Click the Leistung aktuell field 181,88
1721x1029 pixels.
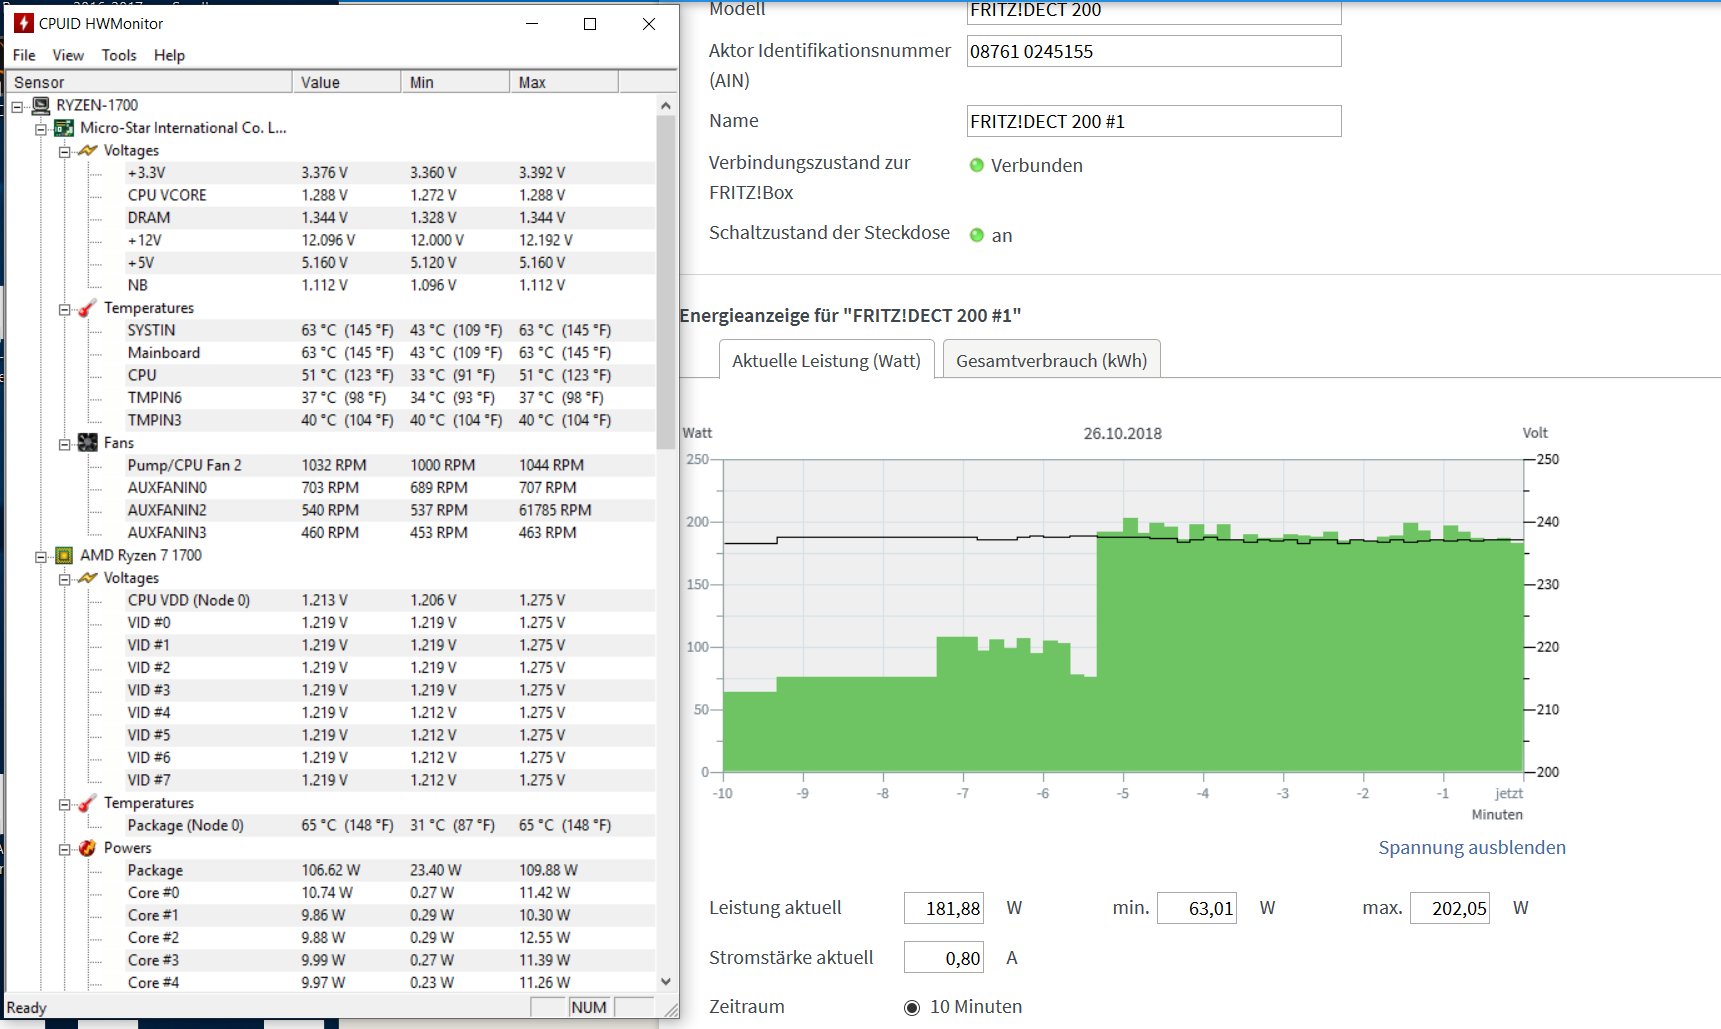coord(944,908)
